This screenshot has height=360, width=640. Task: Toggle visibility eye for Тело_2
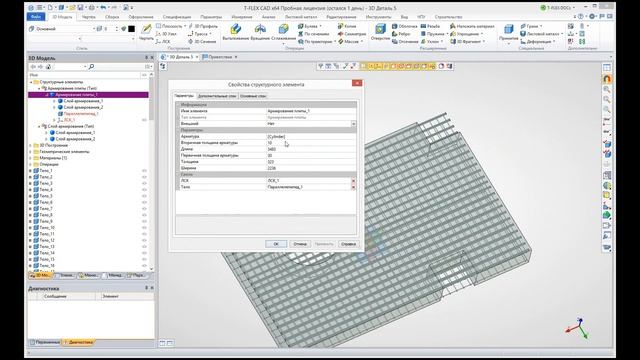[144, 177]
